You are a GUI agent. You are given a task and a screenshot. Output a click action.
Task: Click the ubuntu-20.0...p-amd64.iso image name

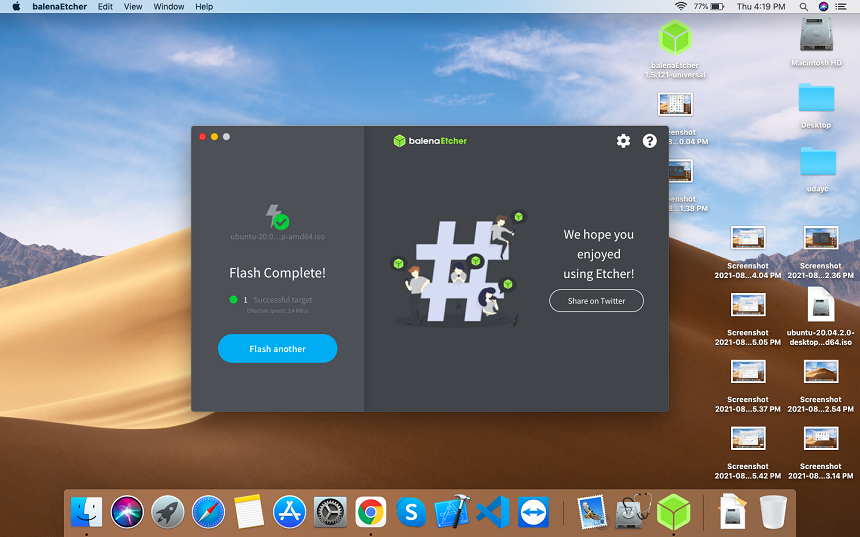[x=278, y=236]
